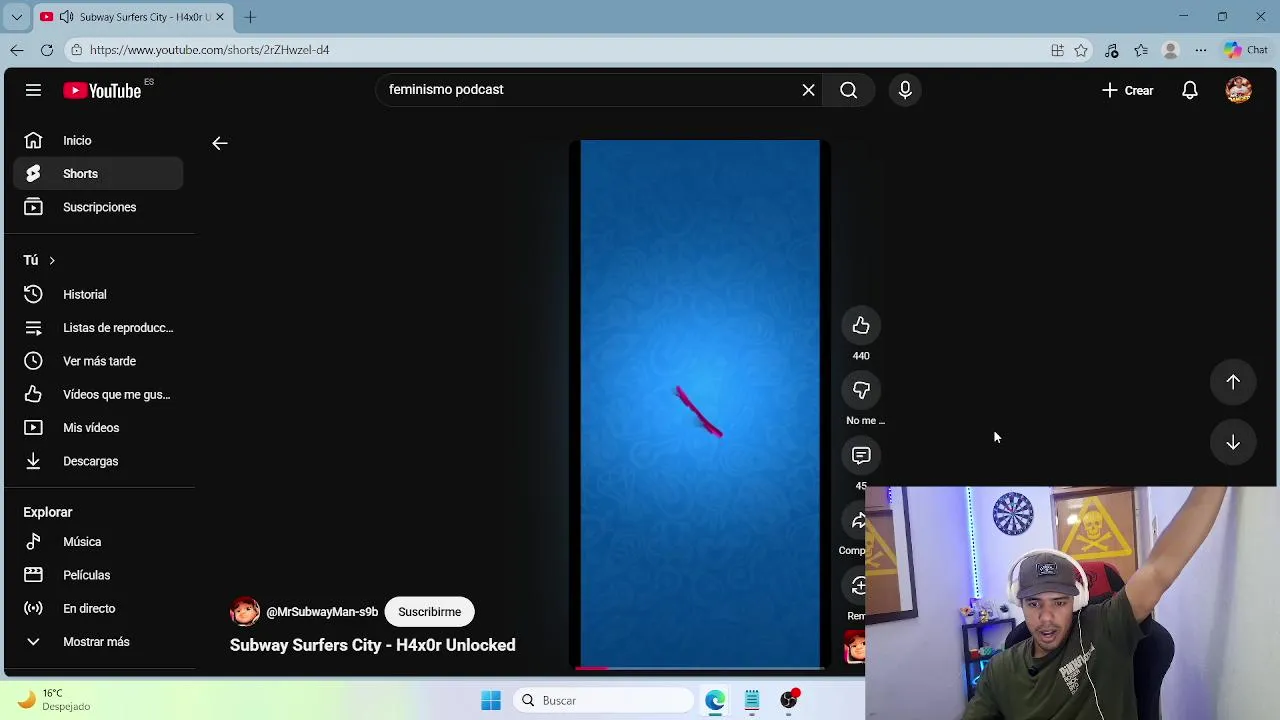Open the notifications bell
Viewport: 1280px width, 720px height.
tap(1190, 90)
